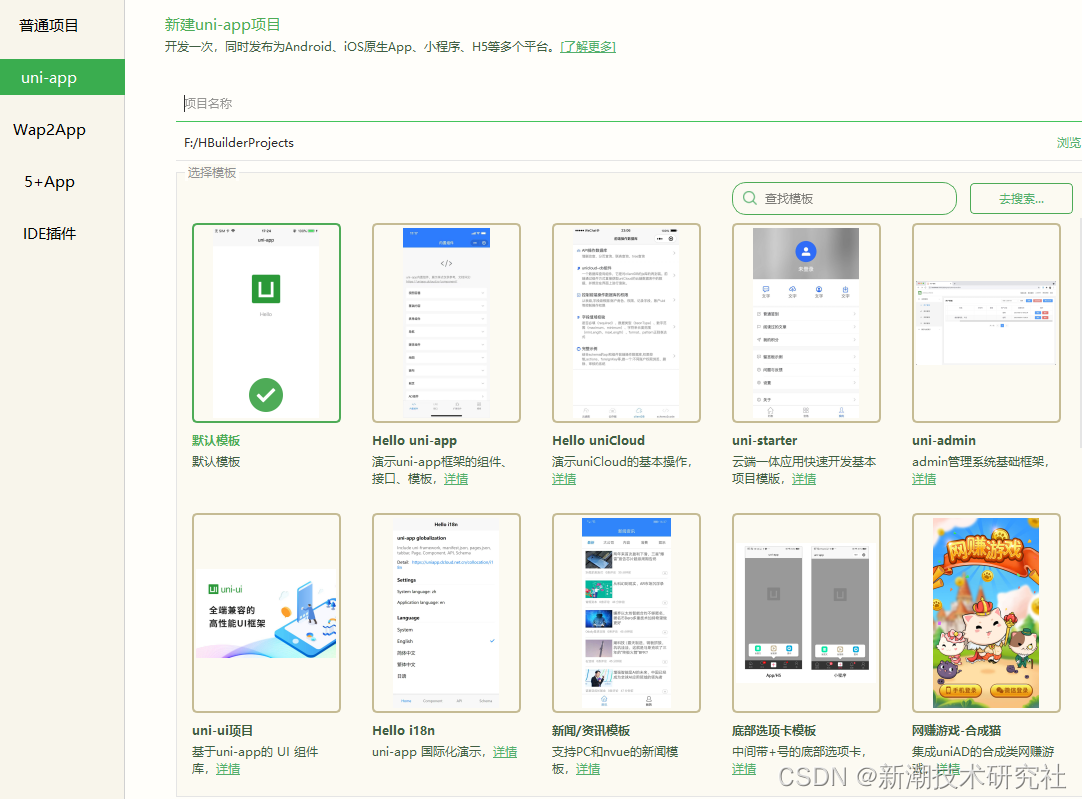This screenshot has height=799, width=1082.
Task: Select the uni-admin template thumbnail
Action: click(986, 323)
